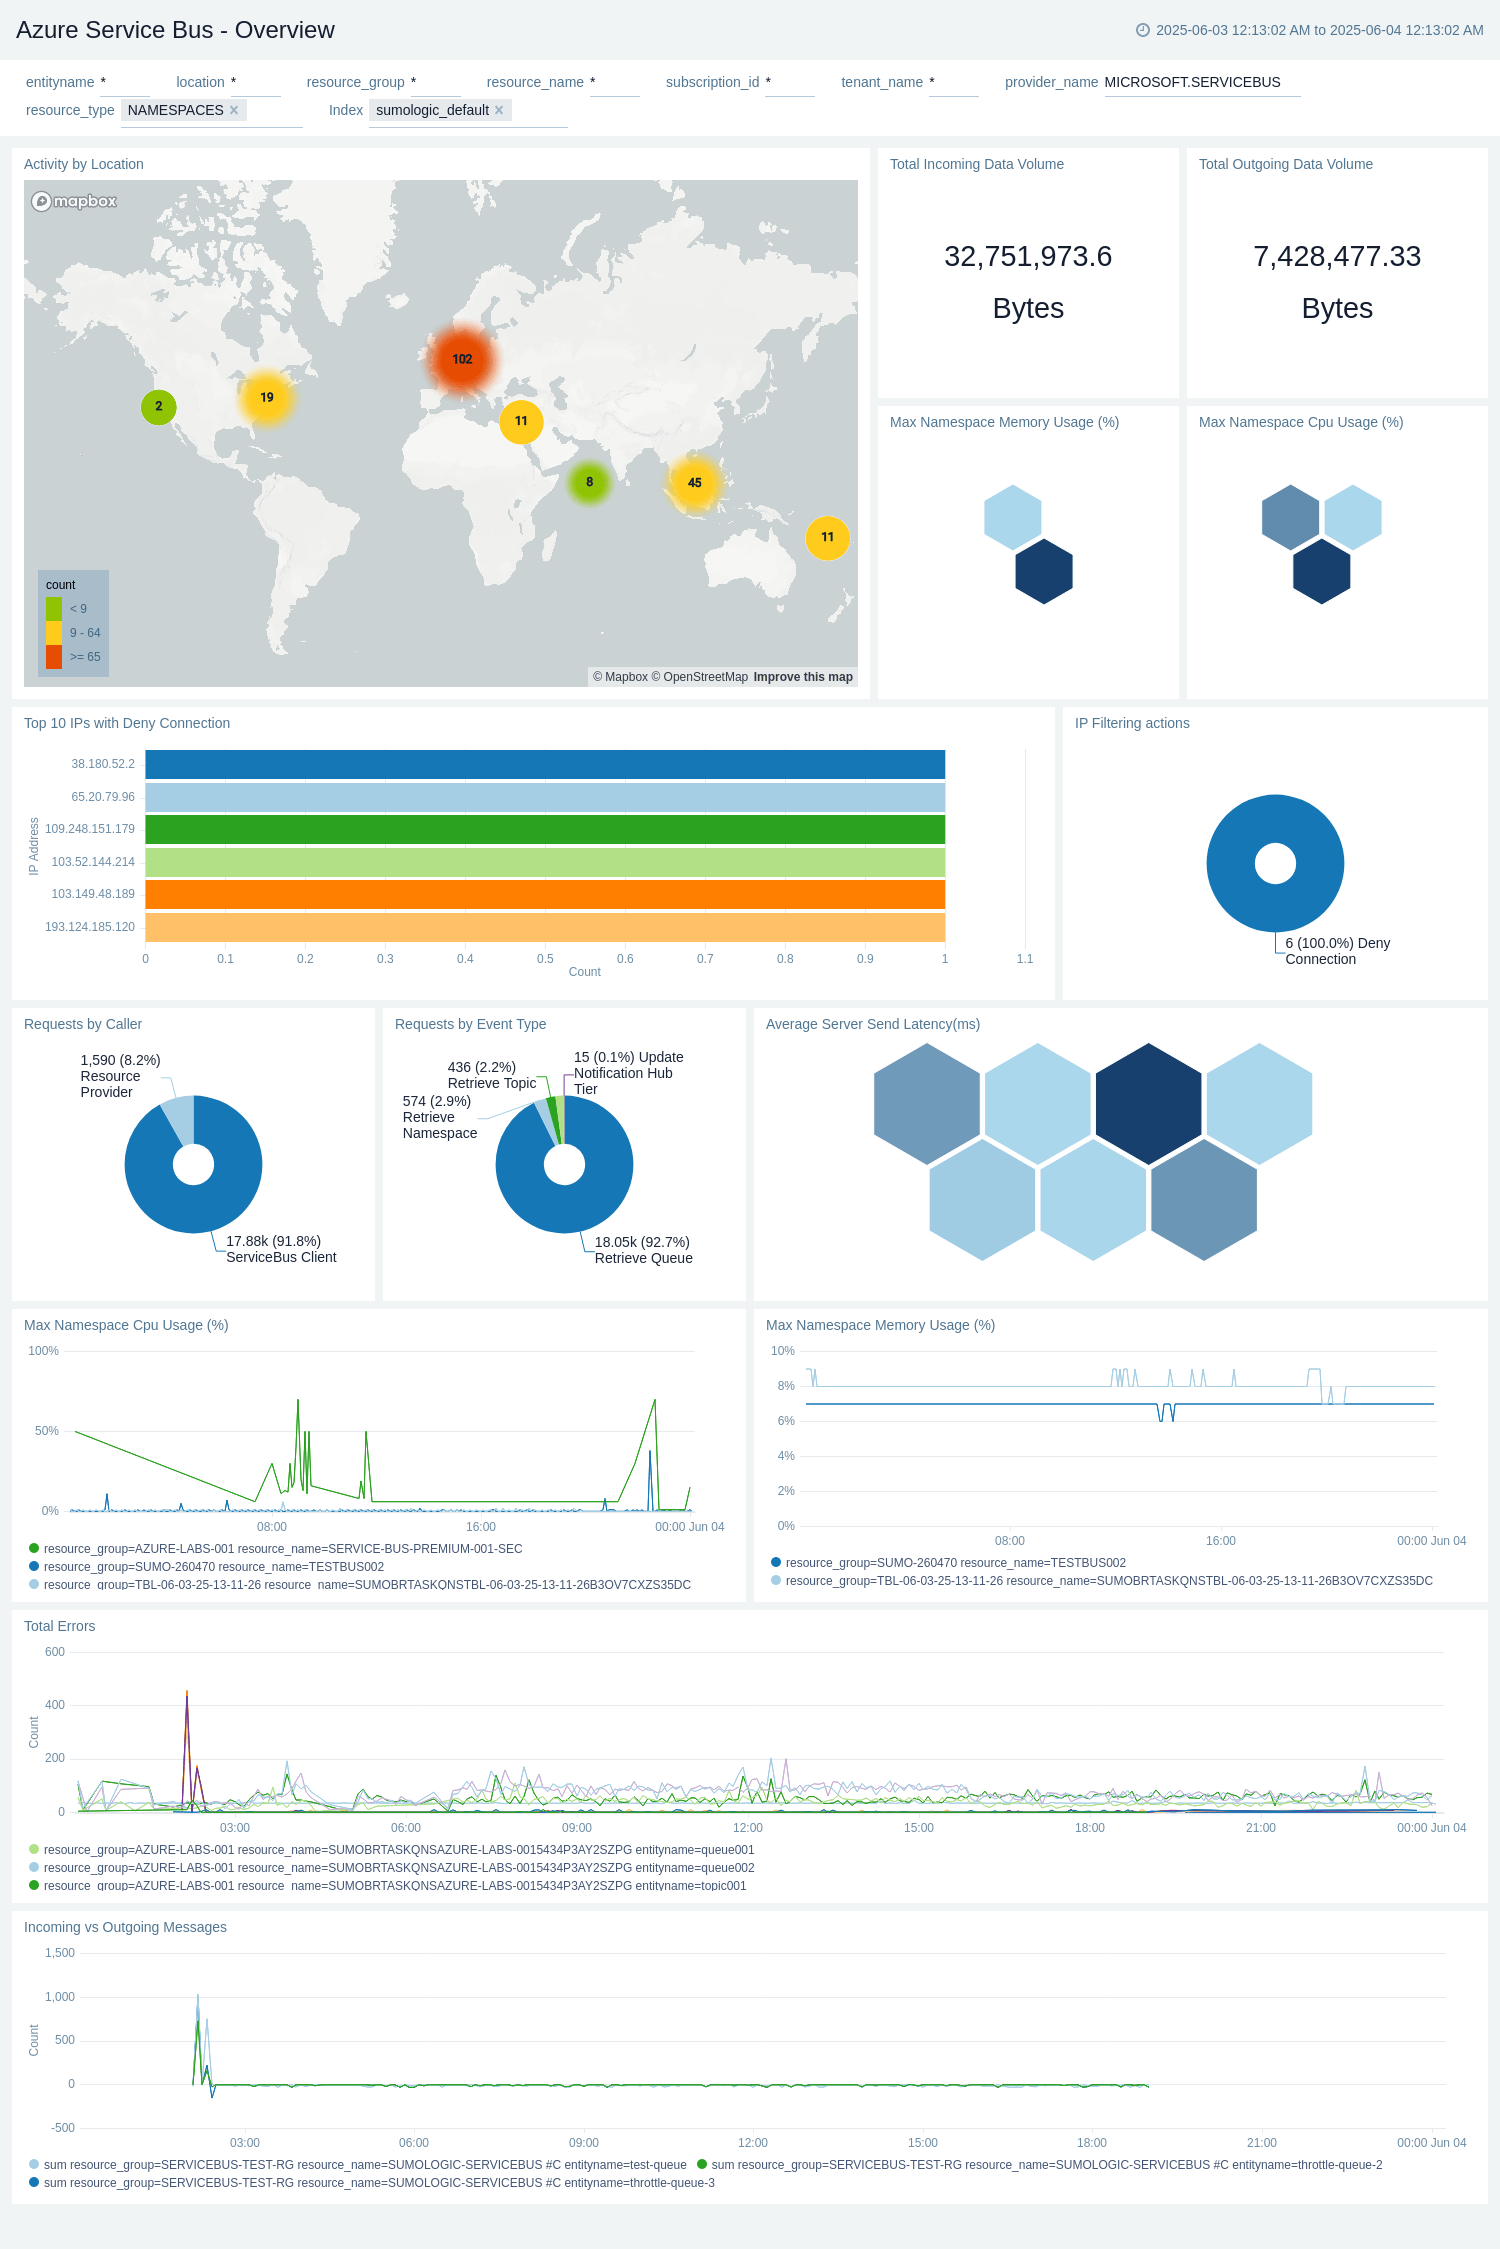This screenshot has width=1500, height=2249.
Task: Click the Total Outgoing Data Volume value
Action: pyautogui.click(x=1337, y=282)
